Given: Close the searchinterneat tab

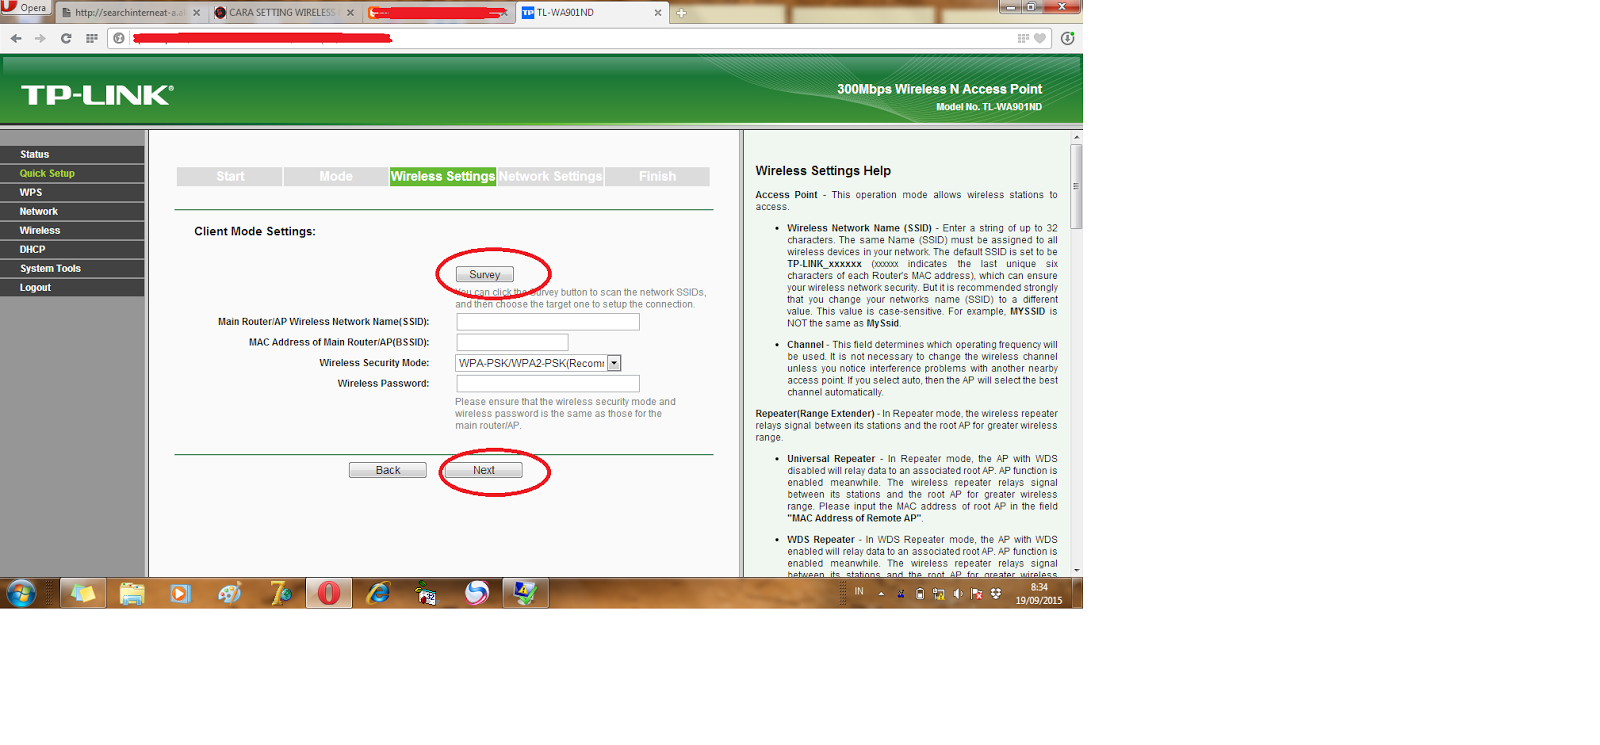Looking at the screenshot, I should click(x=196, y=13).
